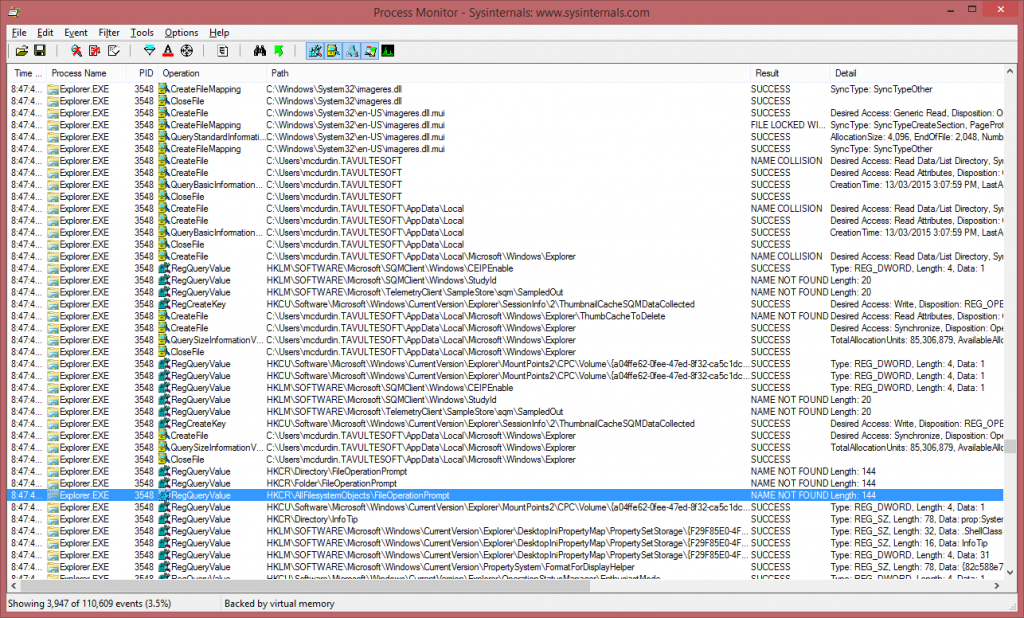Click the Result column header

[790, 73]
